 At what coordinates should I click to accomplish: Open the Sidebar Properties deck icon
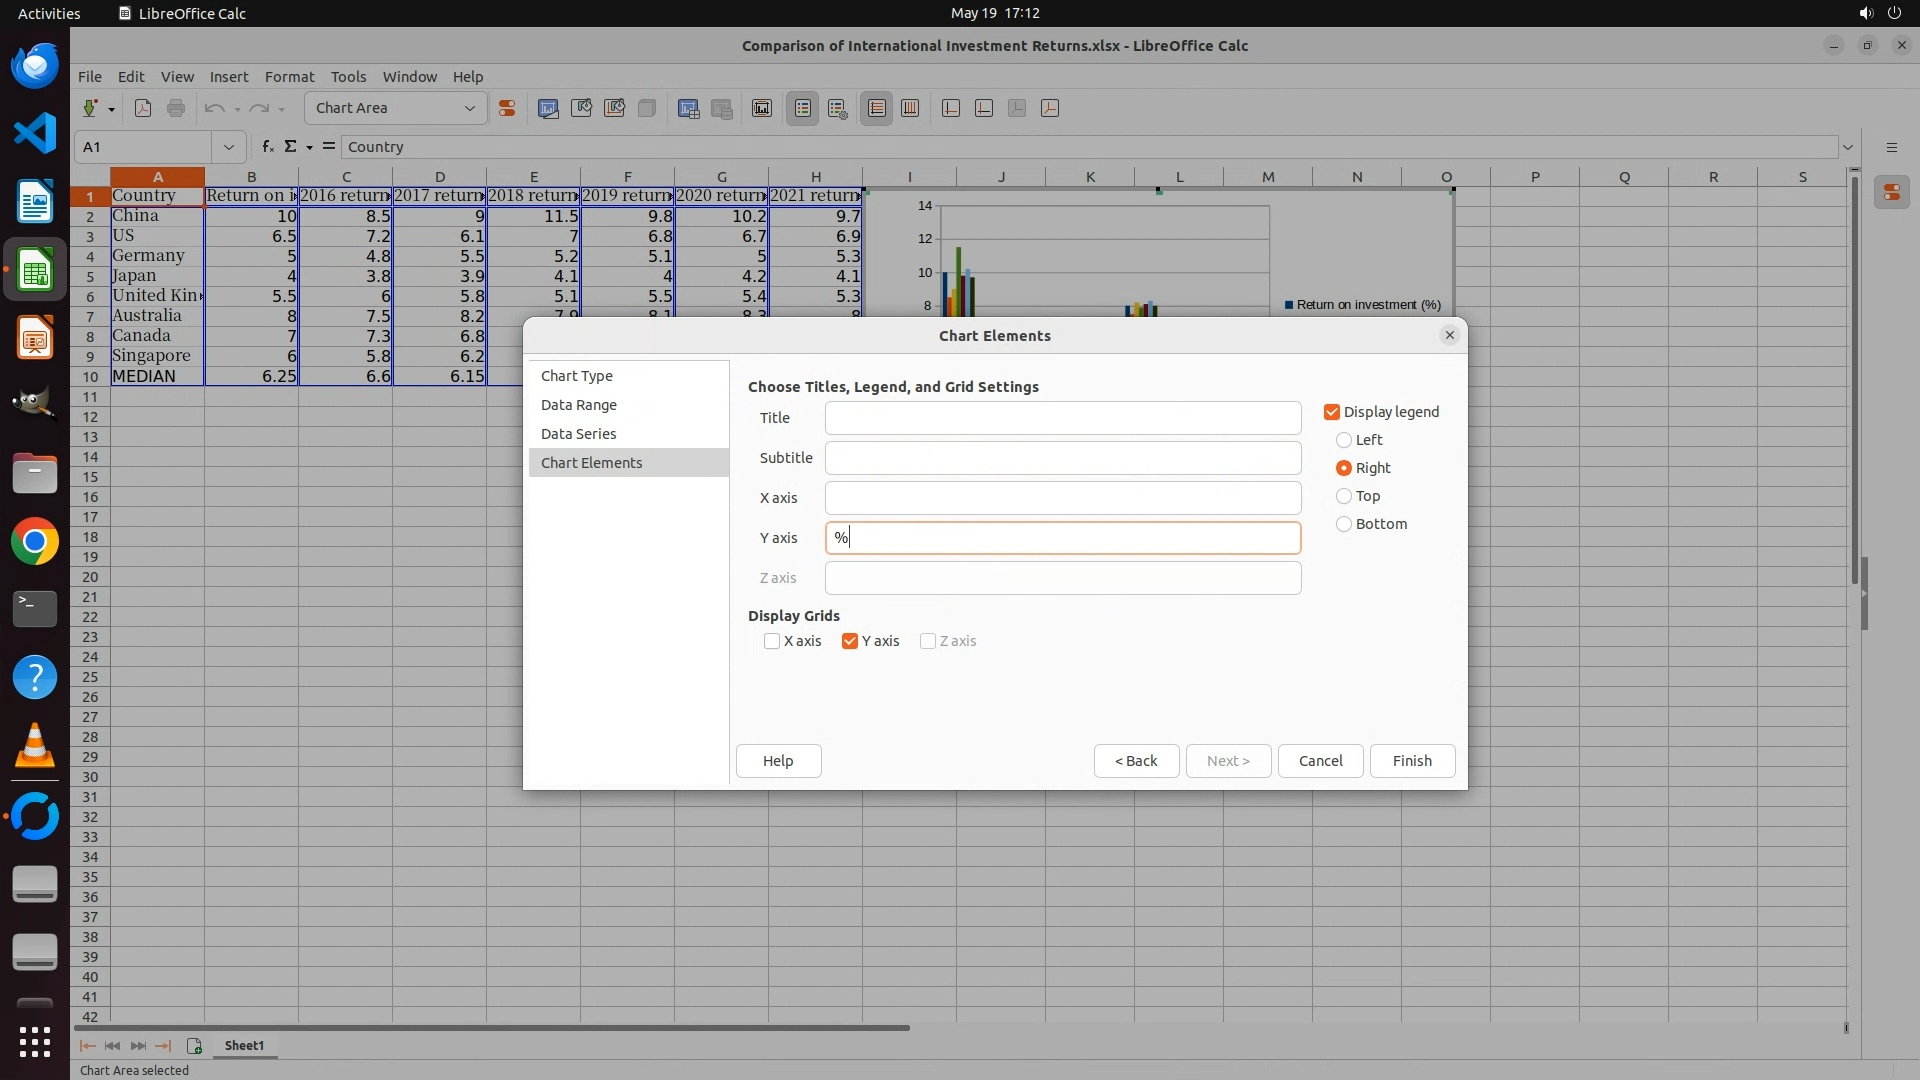pyautogui.click(x=1892, y=192)
